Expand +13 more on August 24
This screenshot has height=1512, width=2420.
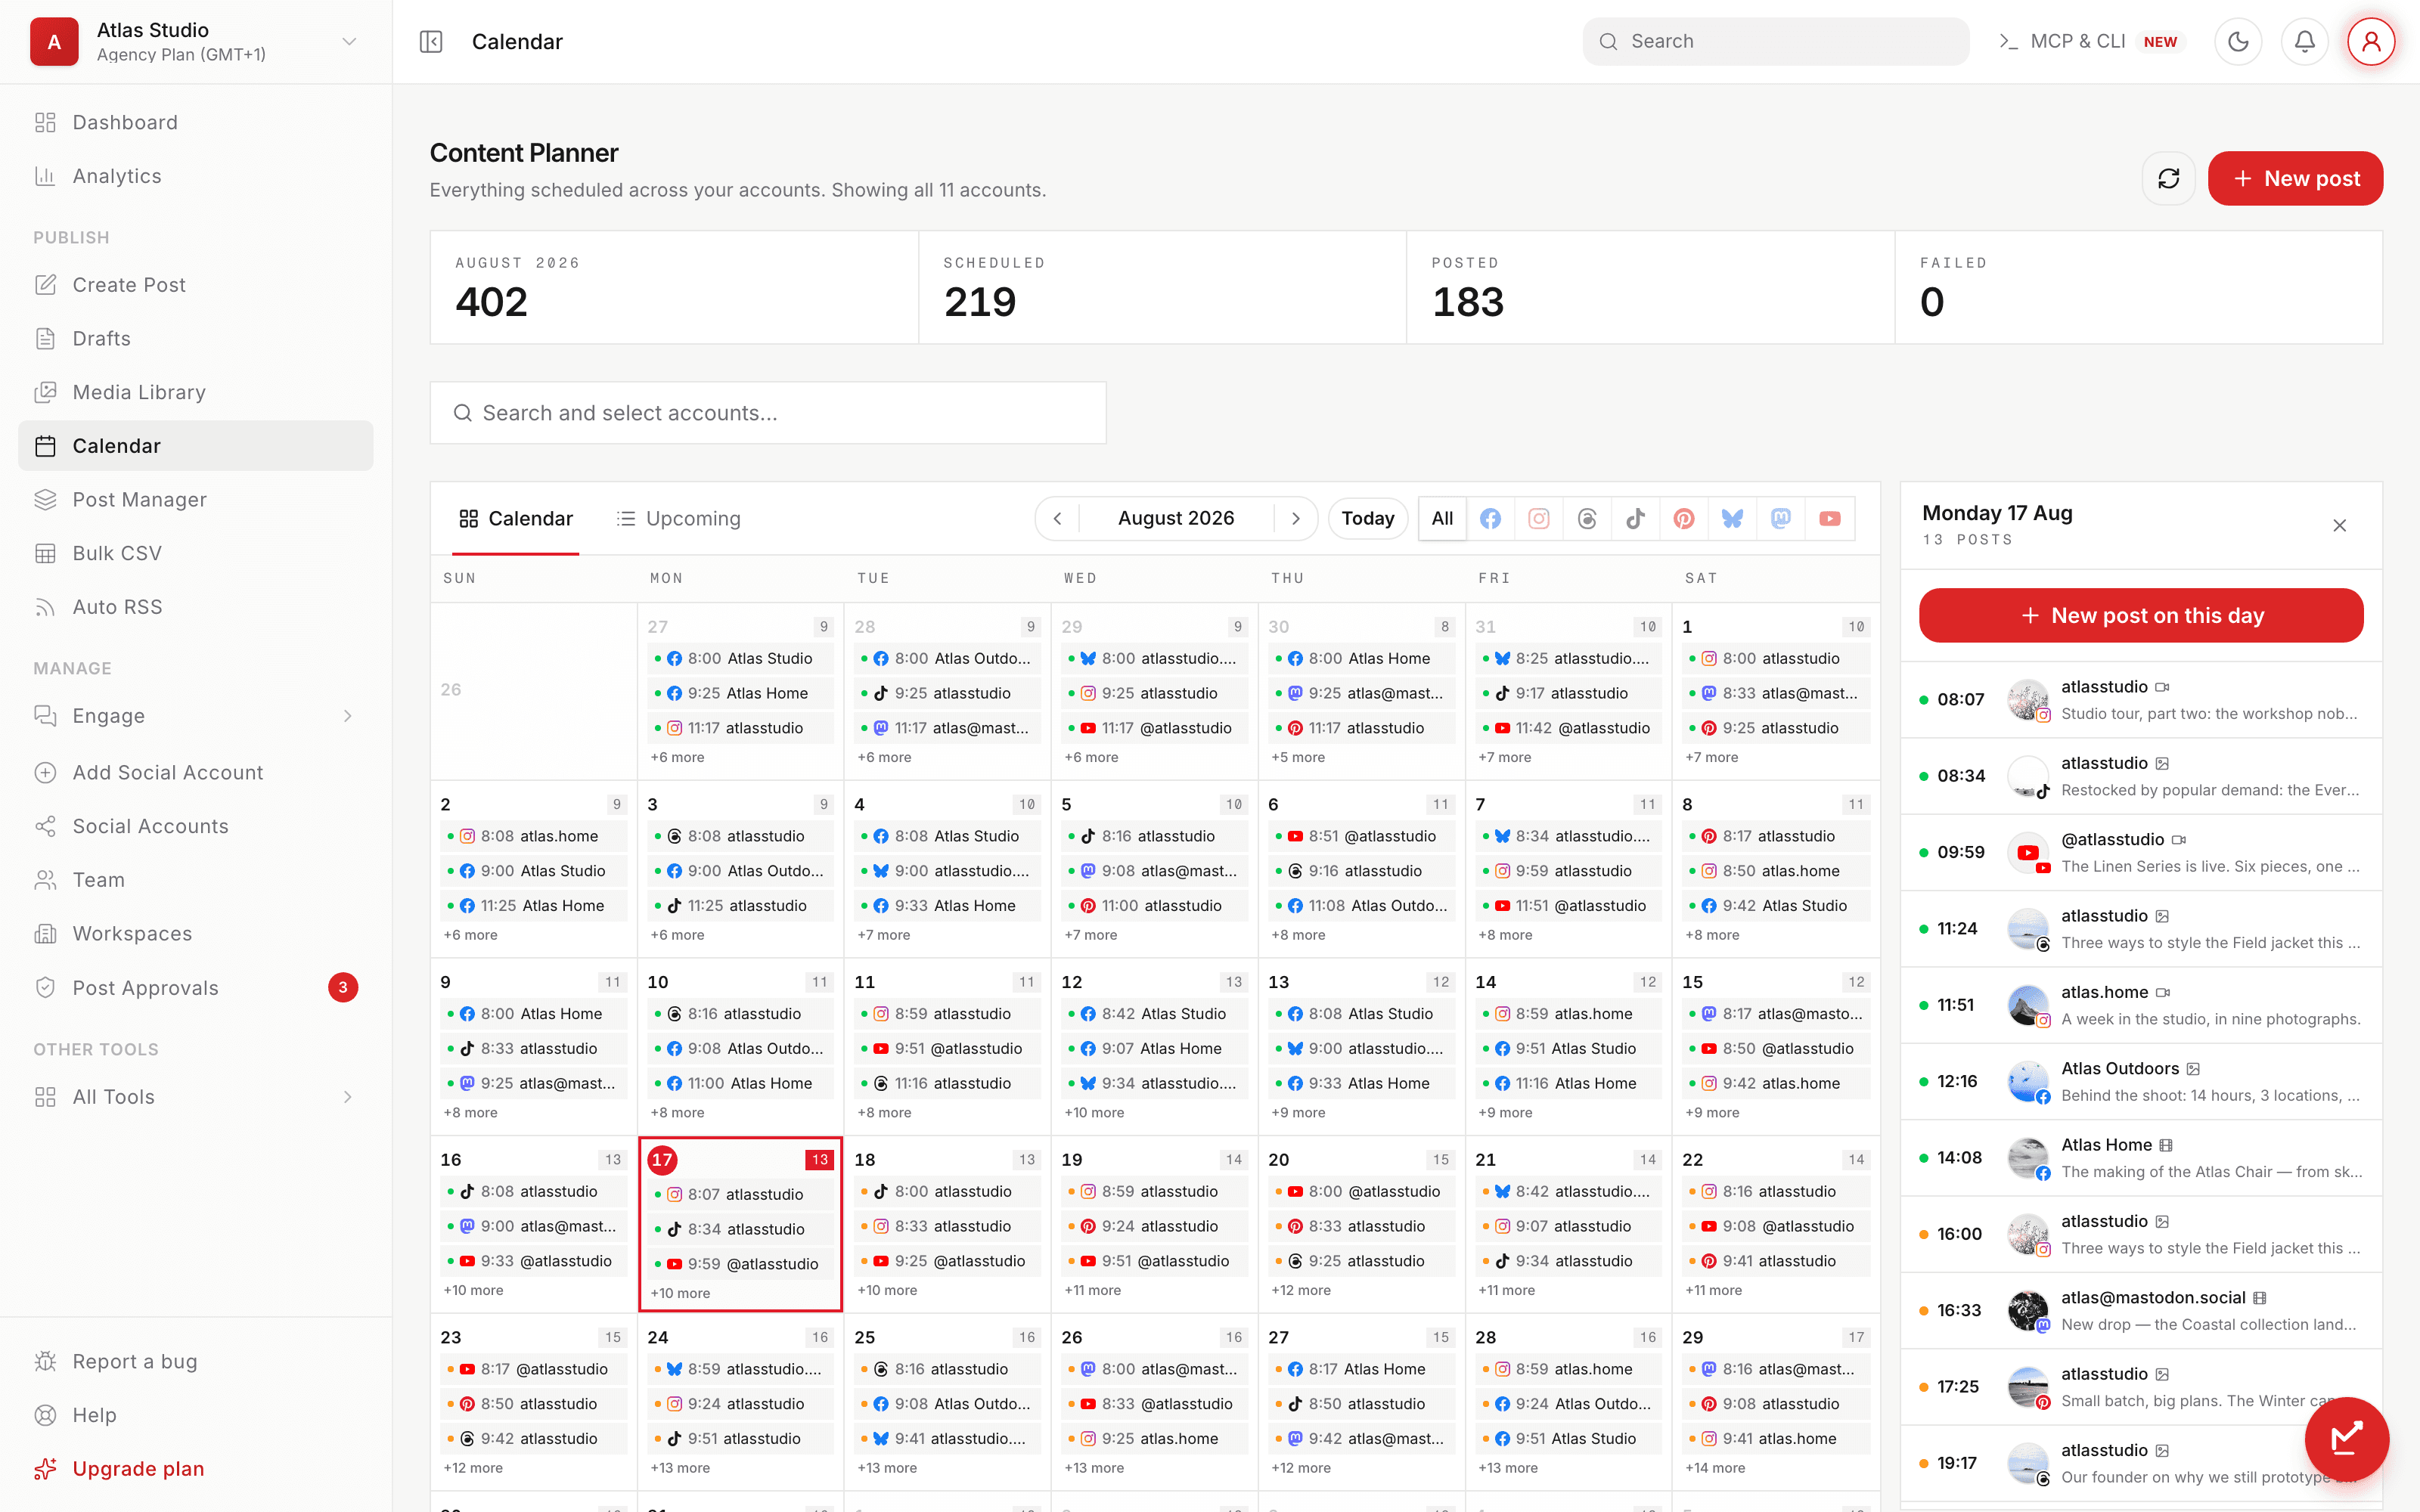[680, 1468]
